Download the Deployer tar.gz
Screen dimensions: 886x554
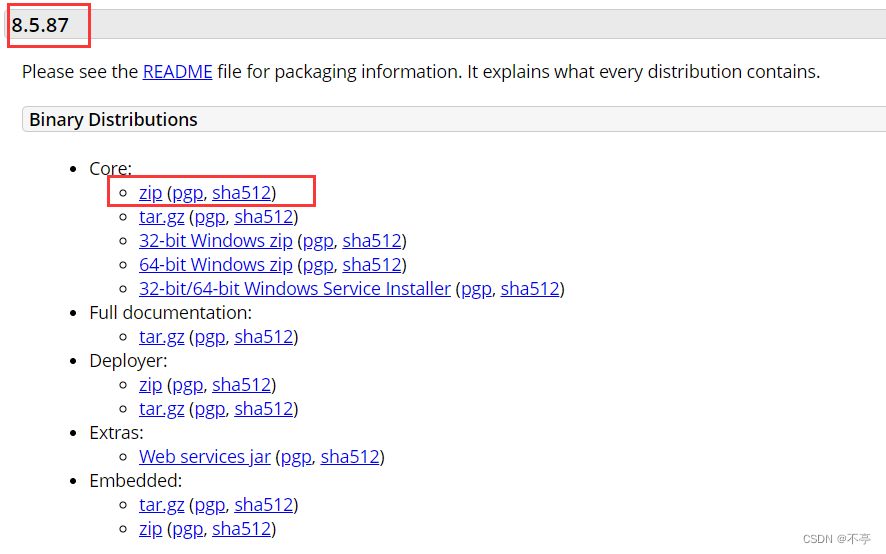click(162, 409)
